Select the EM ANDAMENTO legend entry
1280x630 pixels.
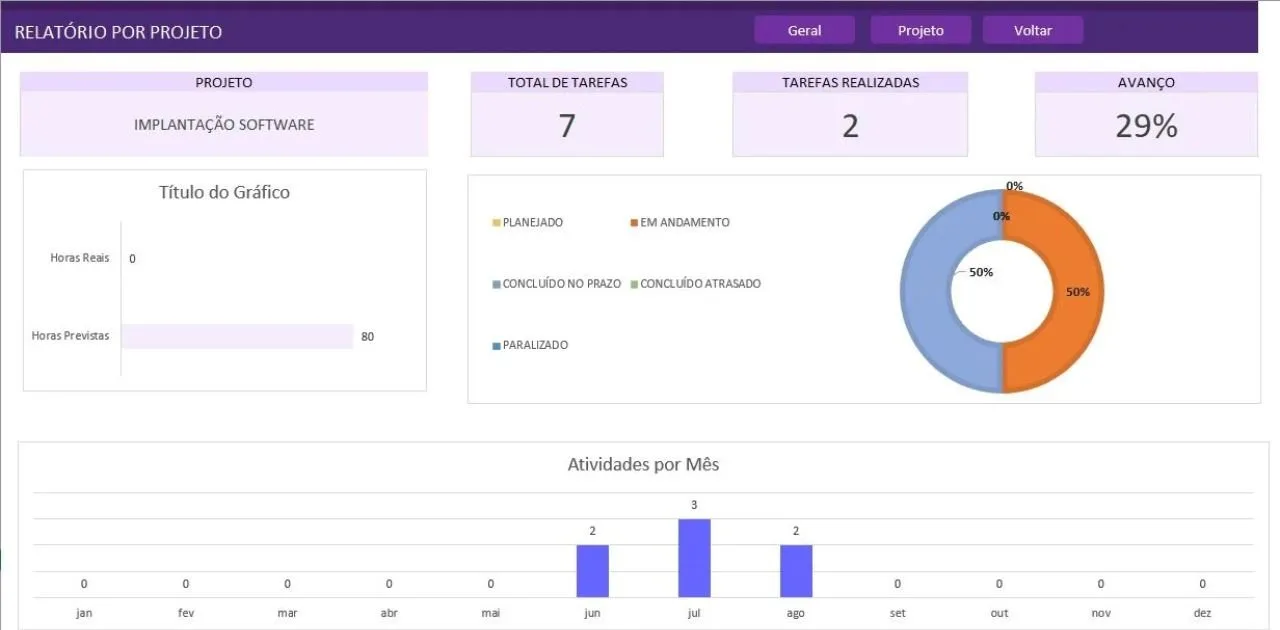(684, 223)
